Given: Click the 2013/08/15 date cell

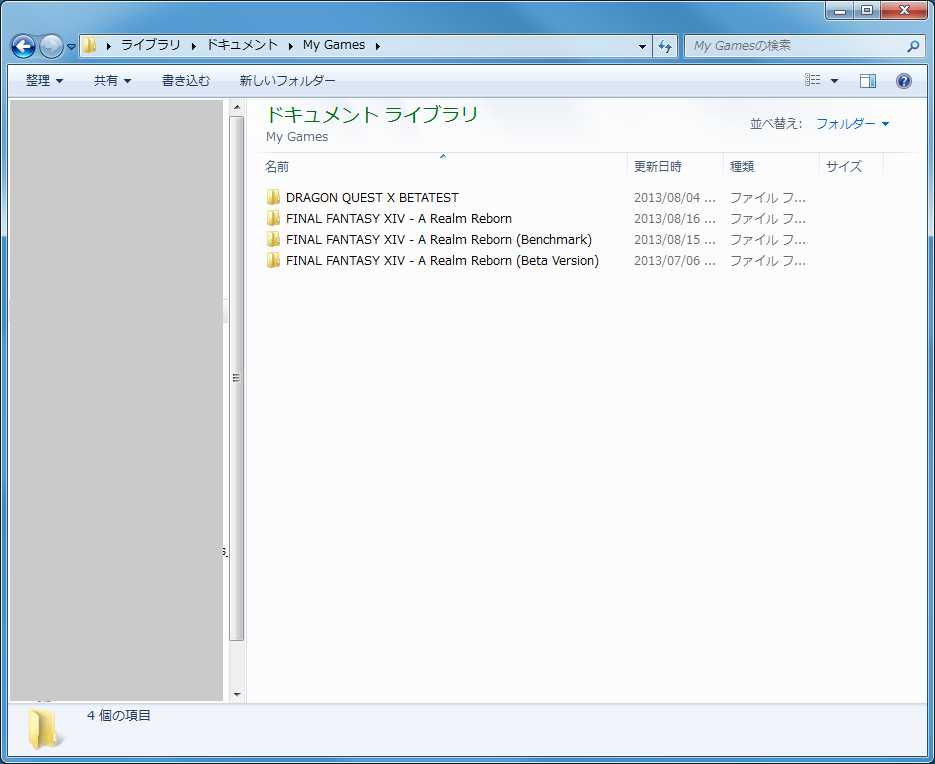Looking at the screenshot, I should (x=674, y=240).
